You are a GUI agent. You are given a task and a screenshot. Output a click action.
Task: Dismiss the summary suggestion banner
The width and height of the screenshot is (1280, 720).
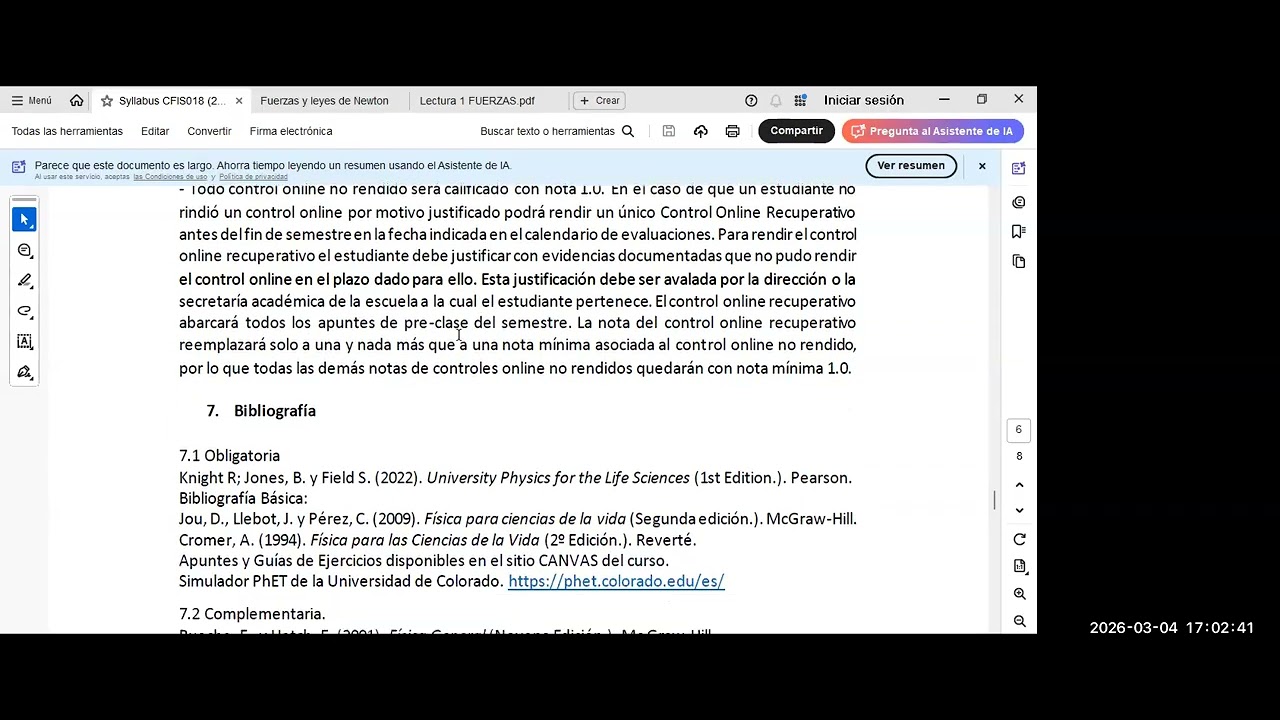pos(982,166)
